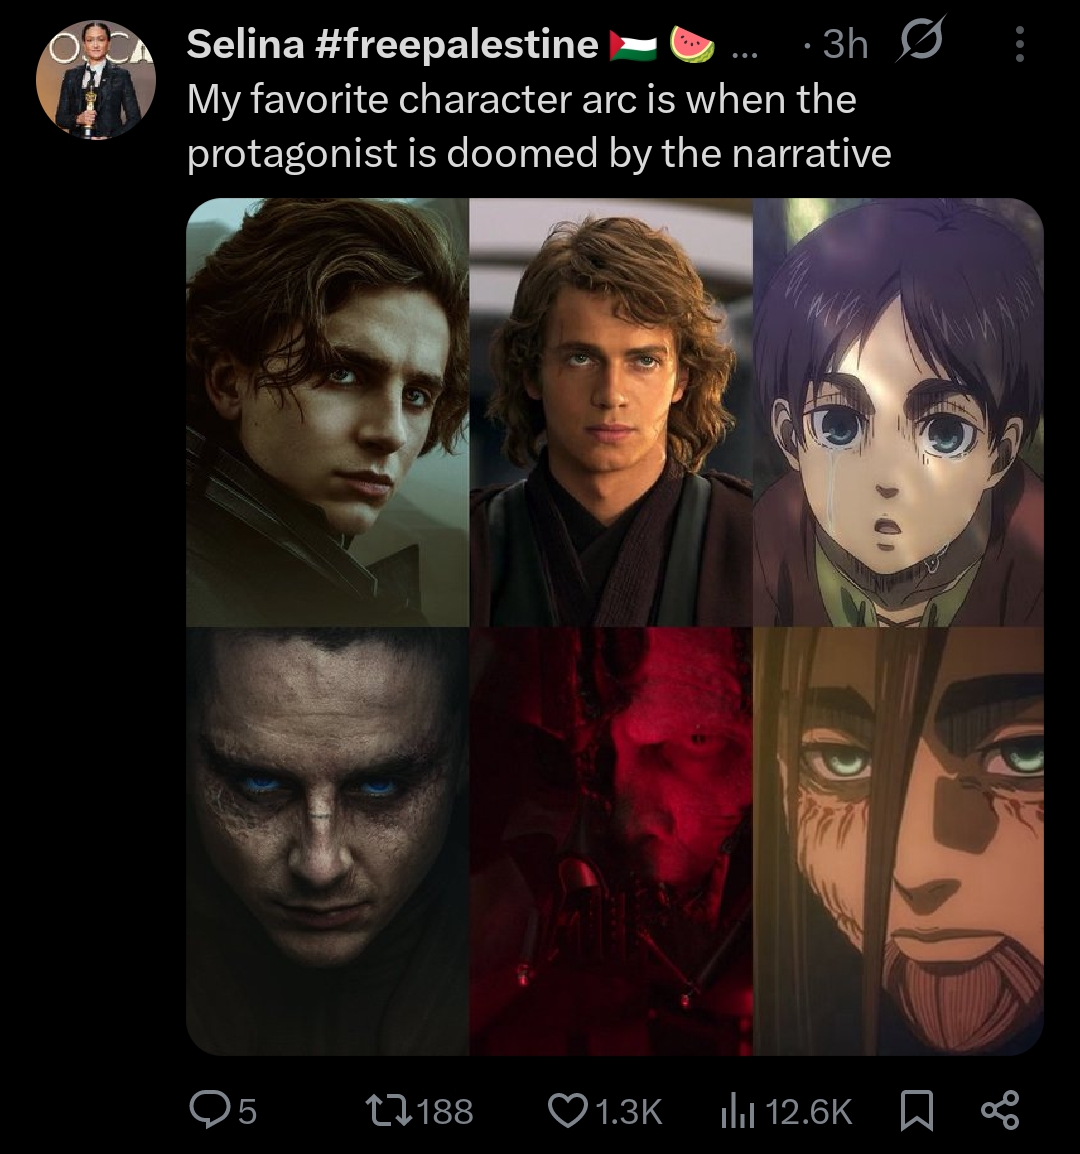View post analytics bar chart icon

pyautogui.click(x=739, y=1110)
